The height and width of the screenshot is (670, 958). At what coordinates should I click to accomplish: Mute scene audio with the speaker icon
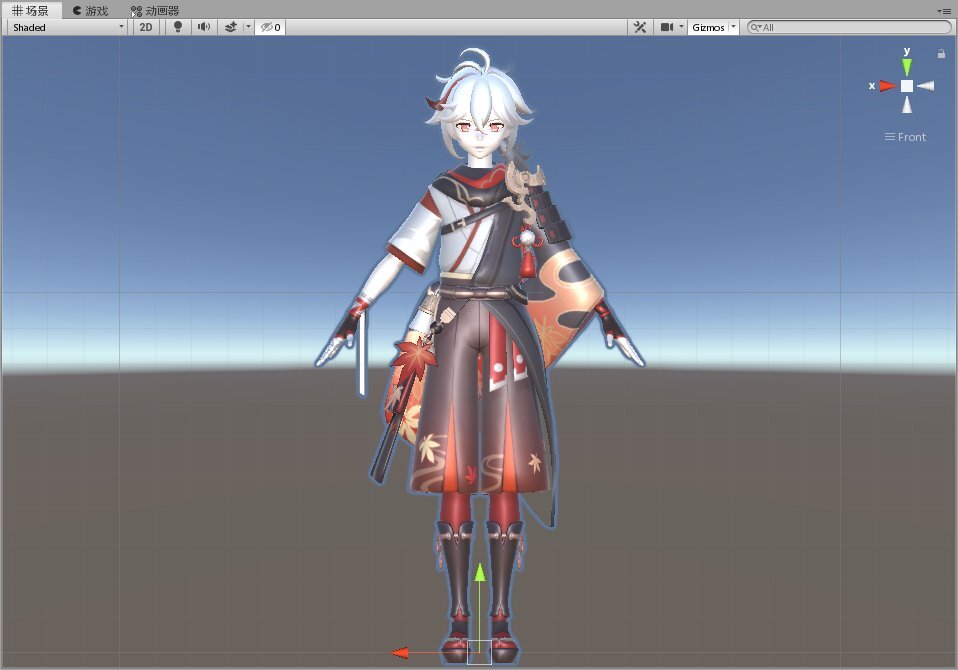pyautogui.click(x=204, y=27)
